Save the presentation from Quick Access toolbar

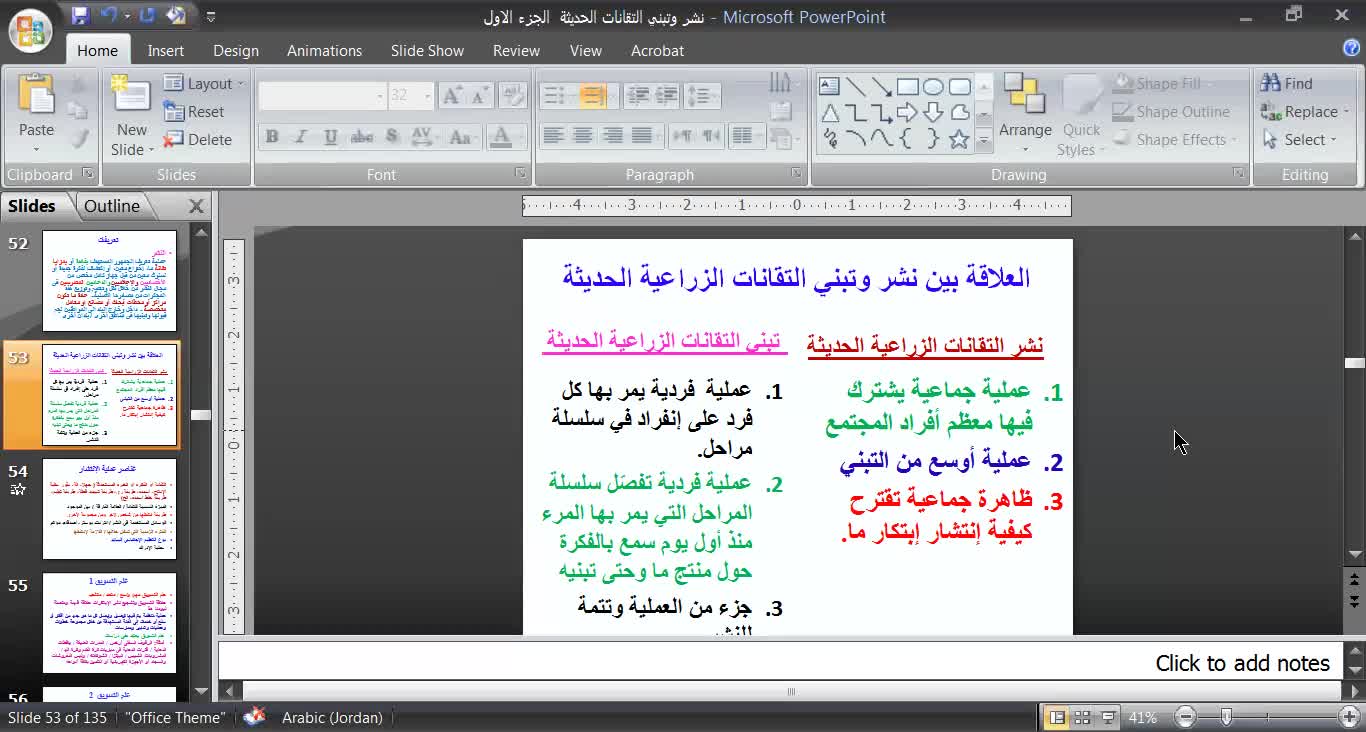[x=81, y=16]
